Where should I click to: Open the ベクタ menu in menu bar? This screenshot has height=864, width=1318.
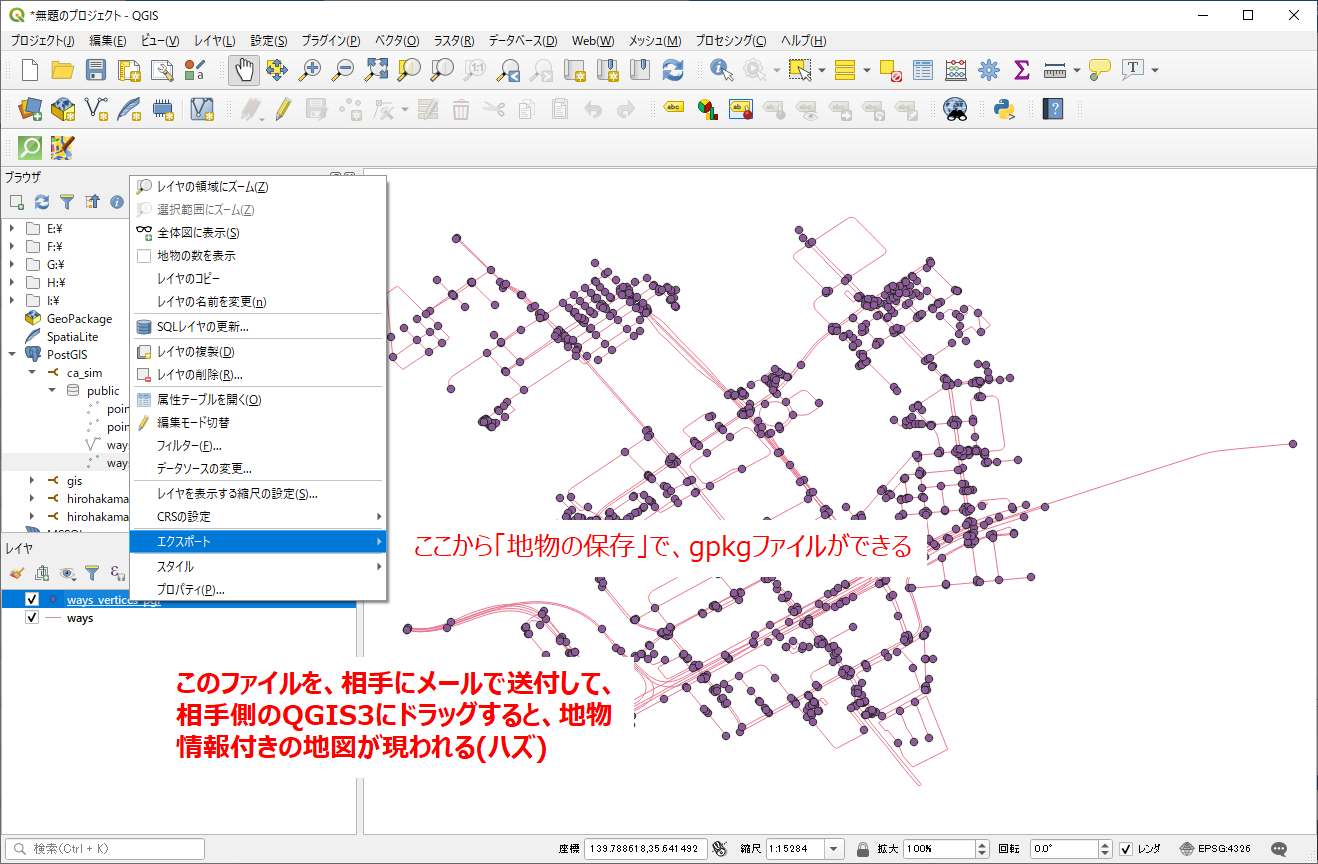click(x=397, y=41)
